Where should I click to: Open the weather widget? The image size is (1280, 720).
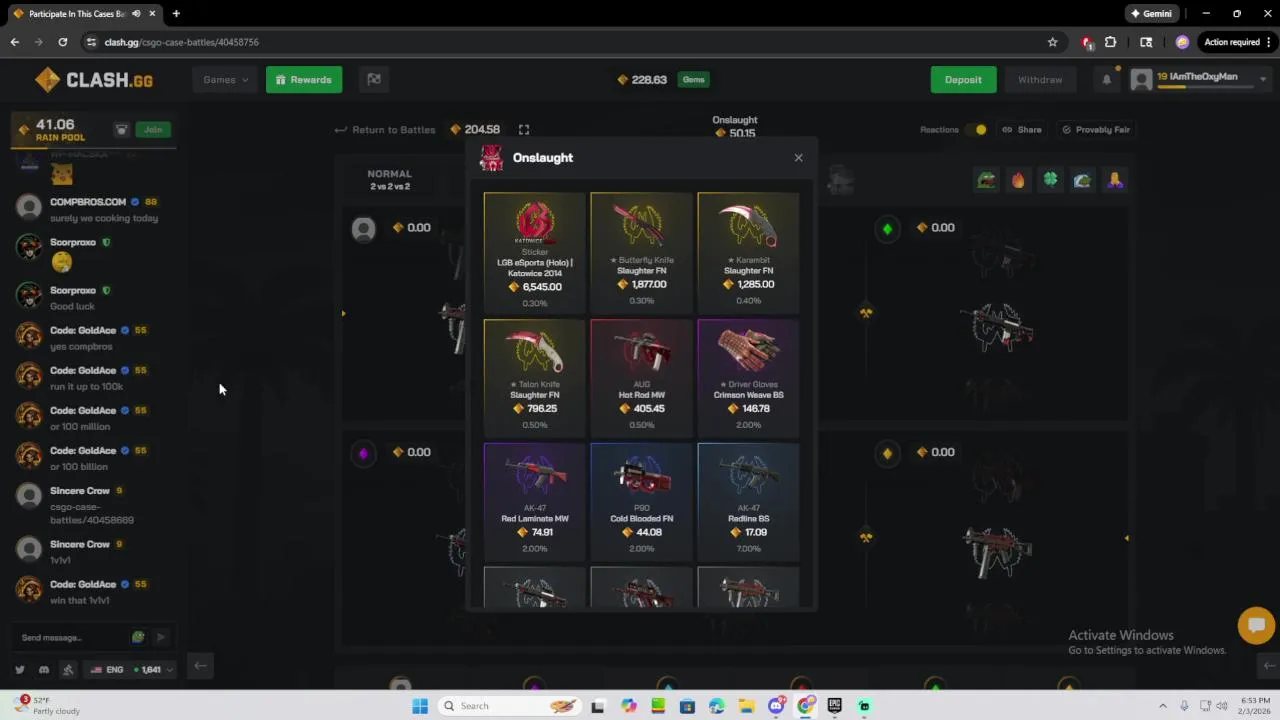coord(44,706)
